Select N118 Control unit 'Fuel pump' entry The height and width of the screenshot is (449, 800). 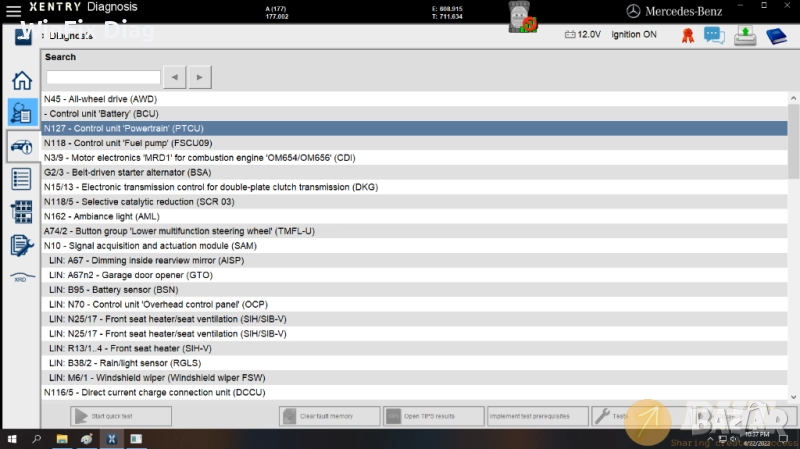pyautogui.click(x=128, y=143)
